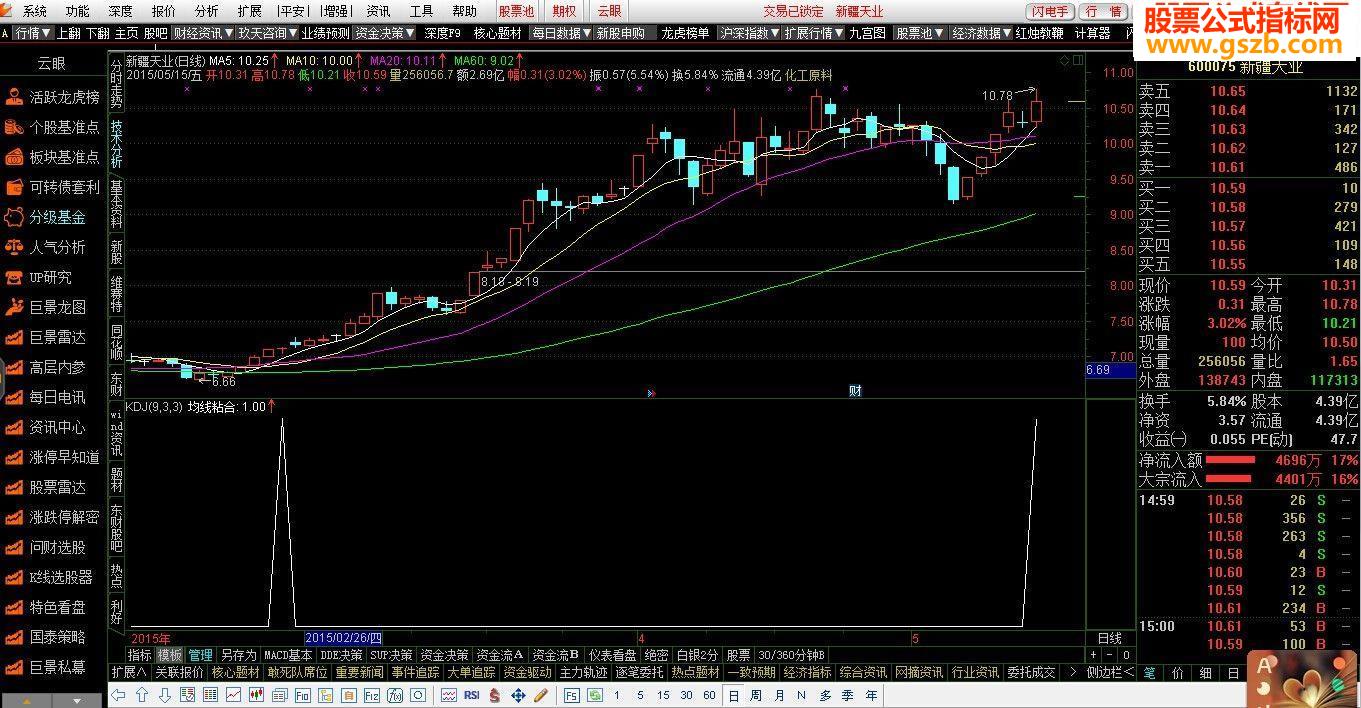Open the 扩展行情 dropdown
The width and height of the screenshot is (1361, 708).
click(813, 33)
